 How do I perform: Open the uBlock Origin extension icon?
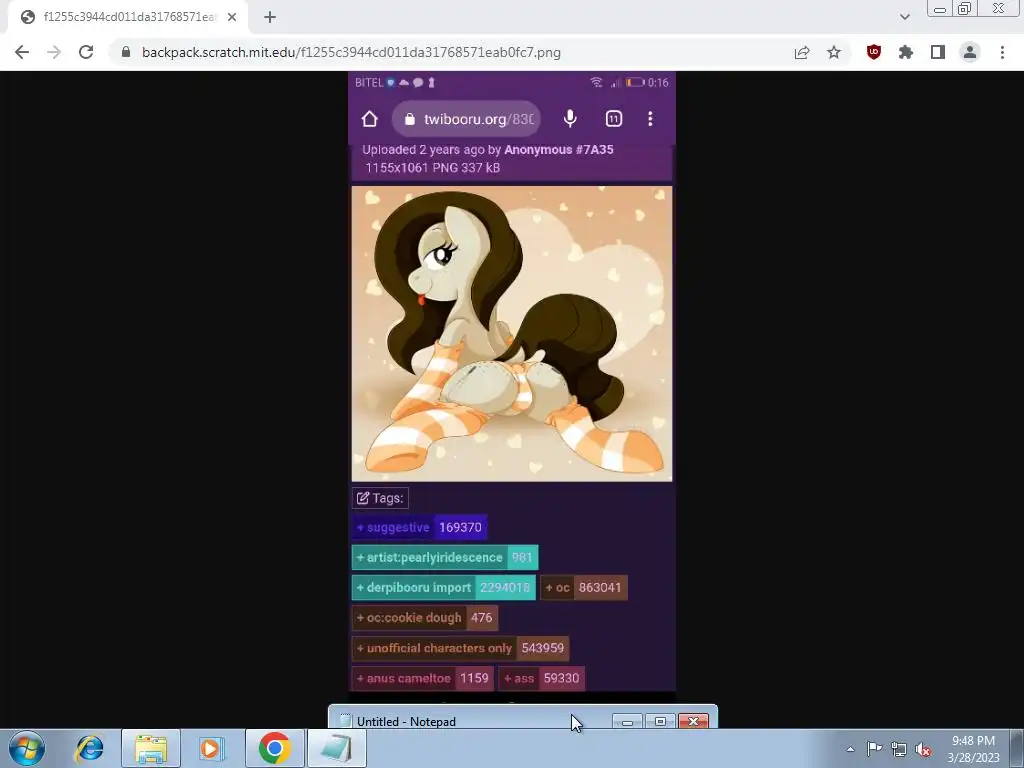(x=873, y=52)
